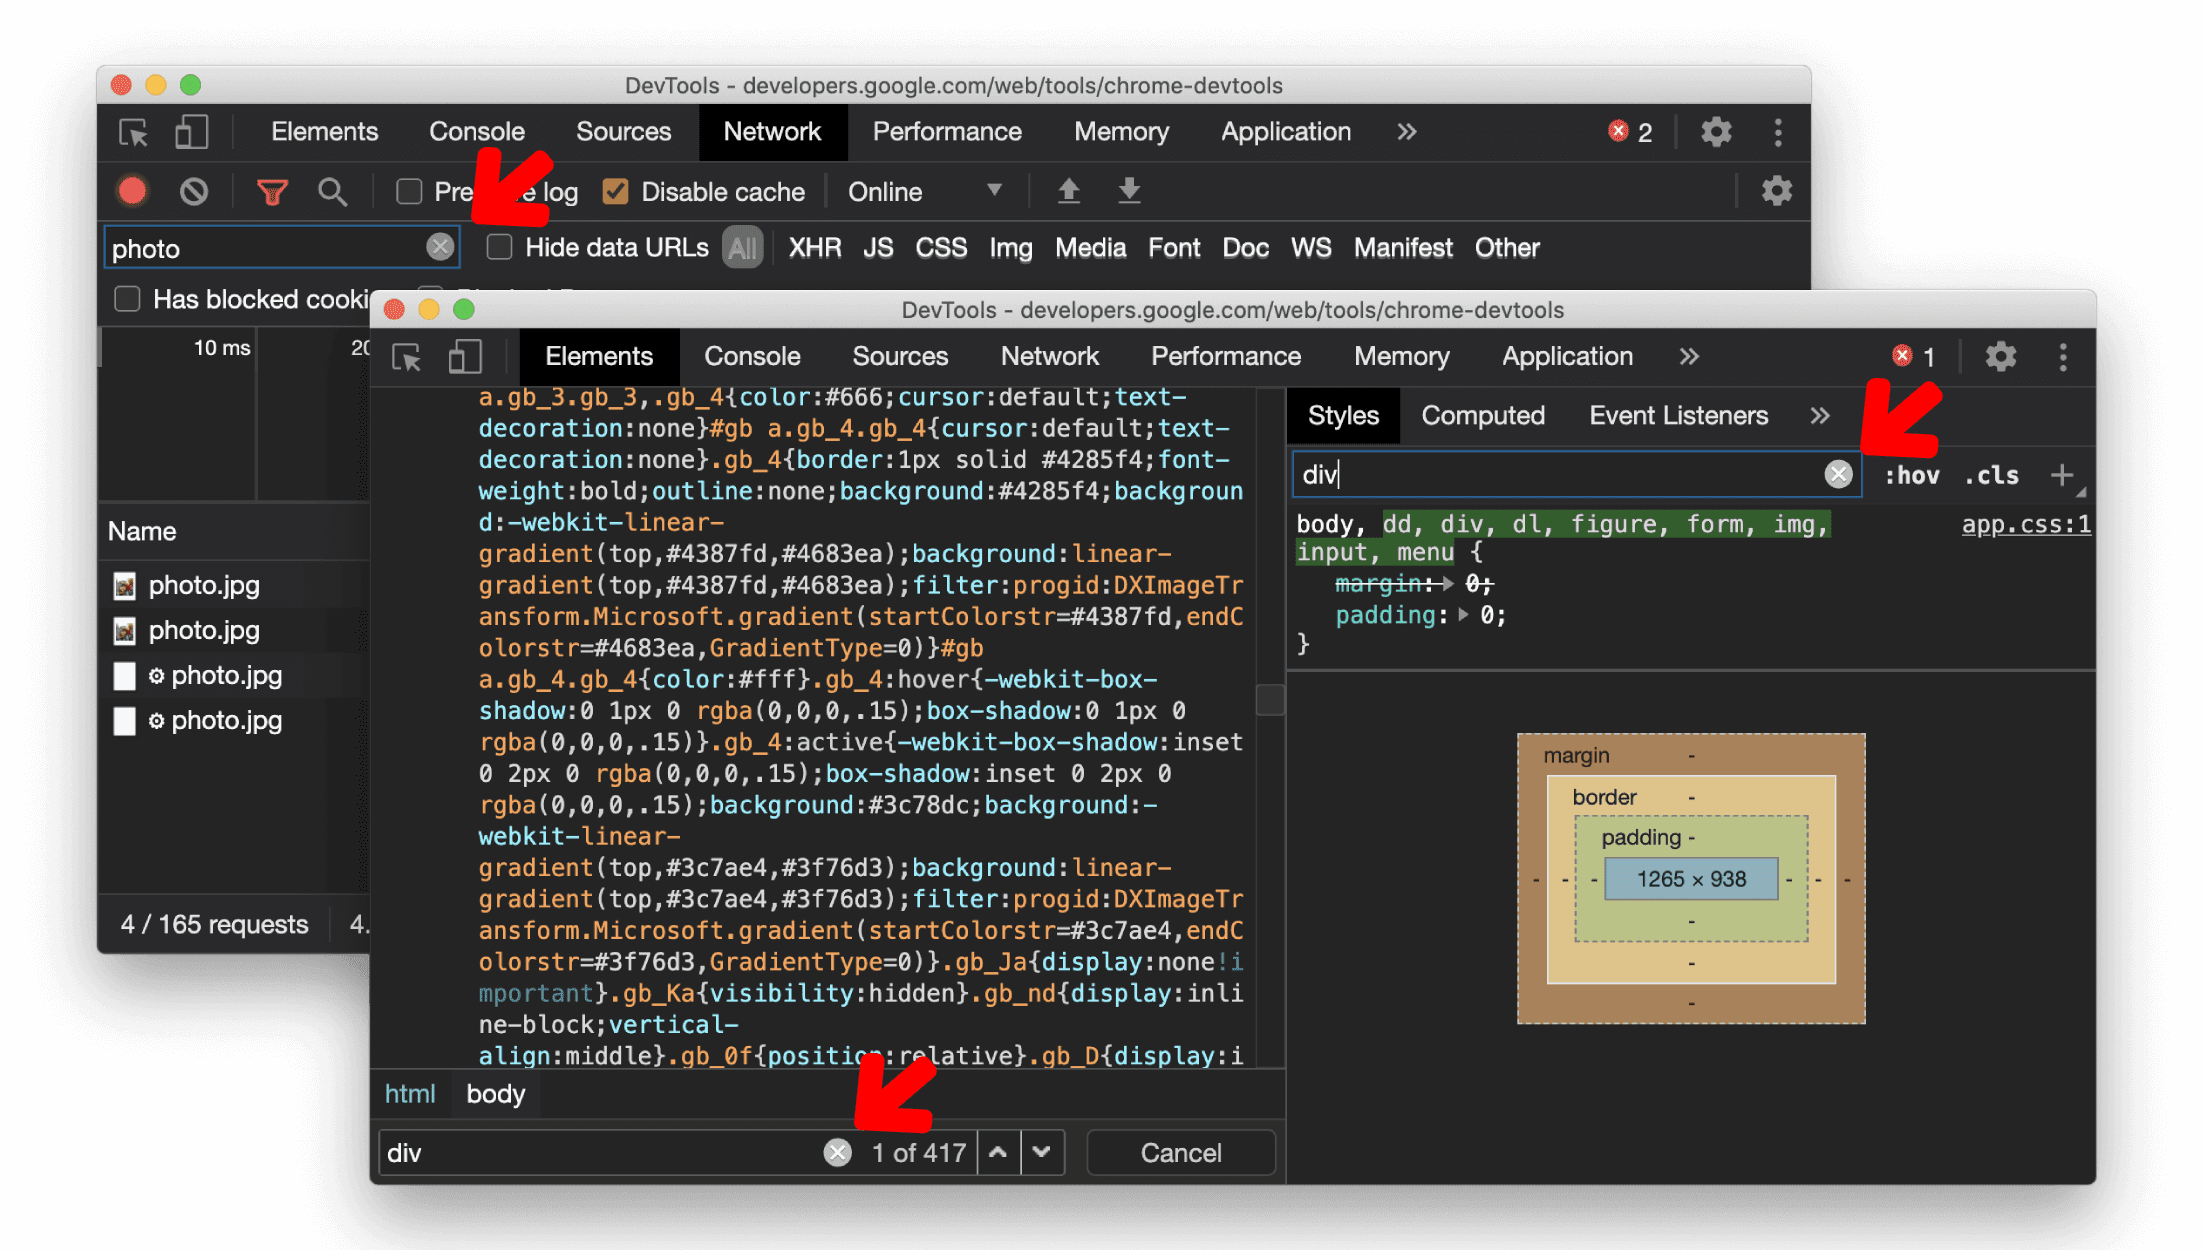
Task: Toggle the Hide data URLs checkbox
Action: click(x=498, y=248)
